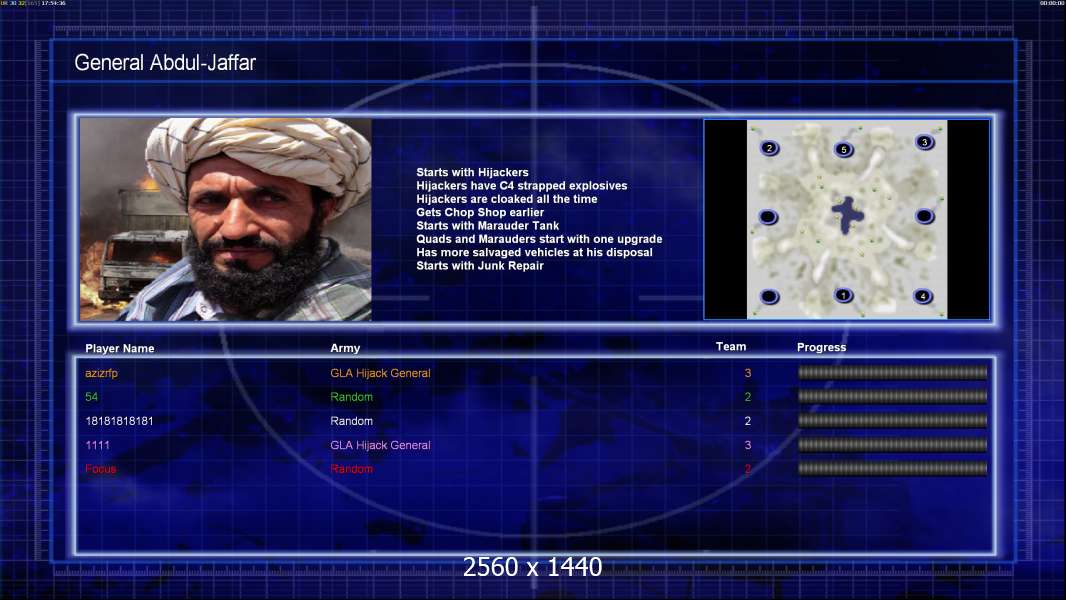Click team number 2 in 18181818181's row
Viewport: 1066px width, 600px height.
pyautogui.click(x=748, y=421)
